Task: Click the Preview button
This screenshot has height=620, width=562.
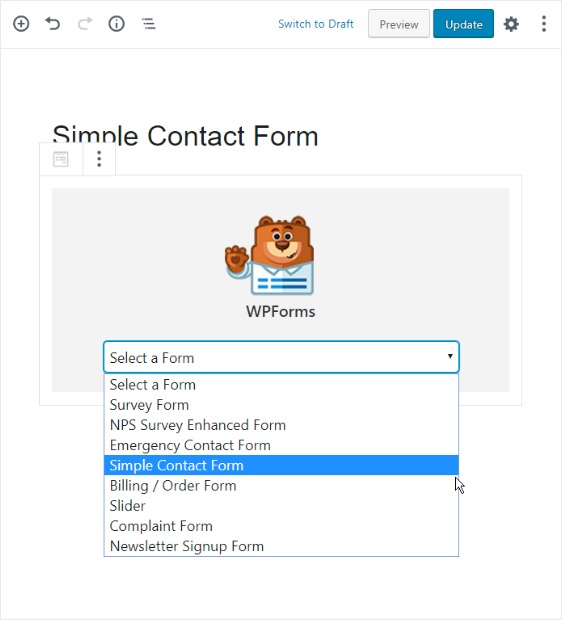Action: [x=399, y=24]
